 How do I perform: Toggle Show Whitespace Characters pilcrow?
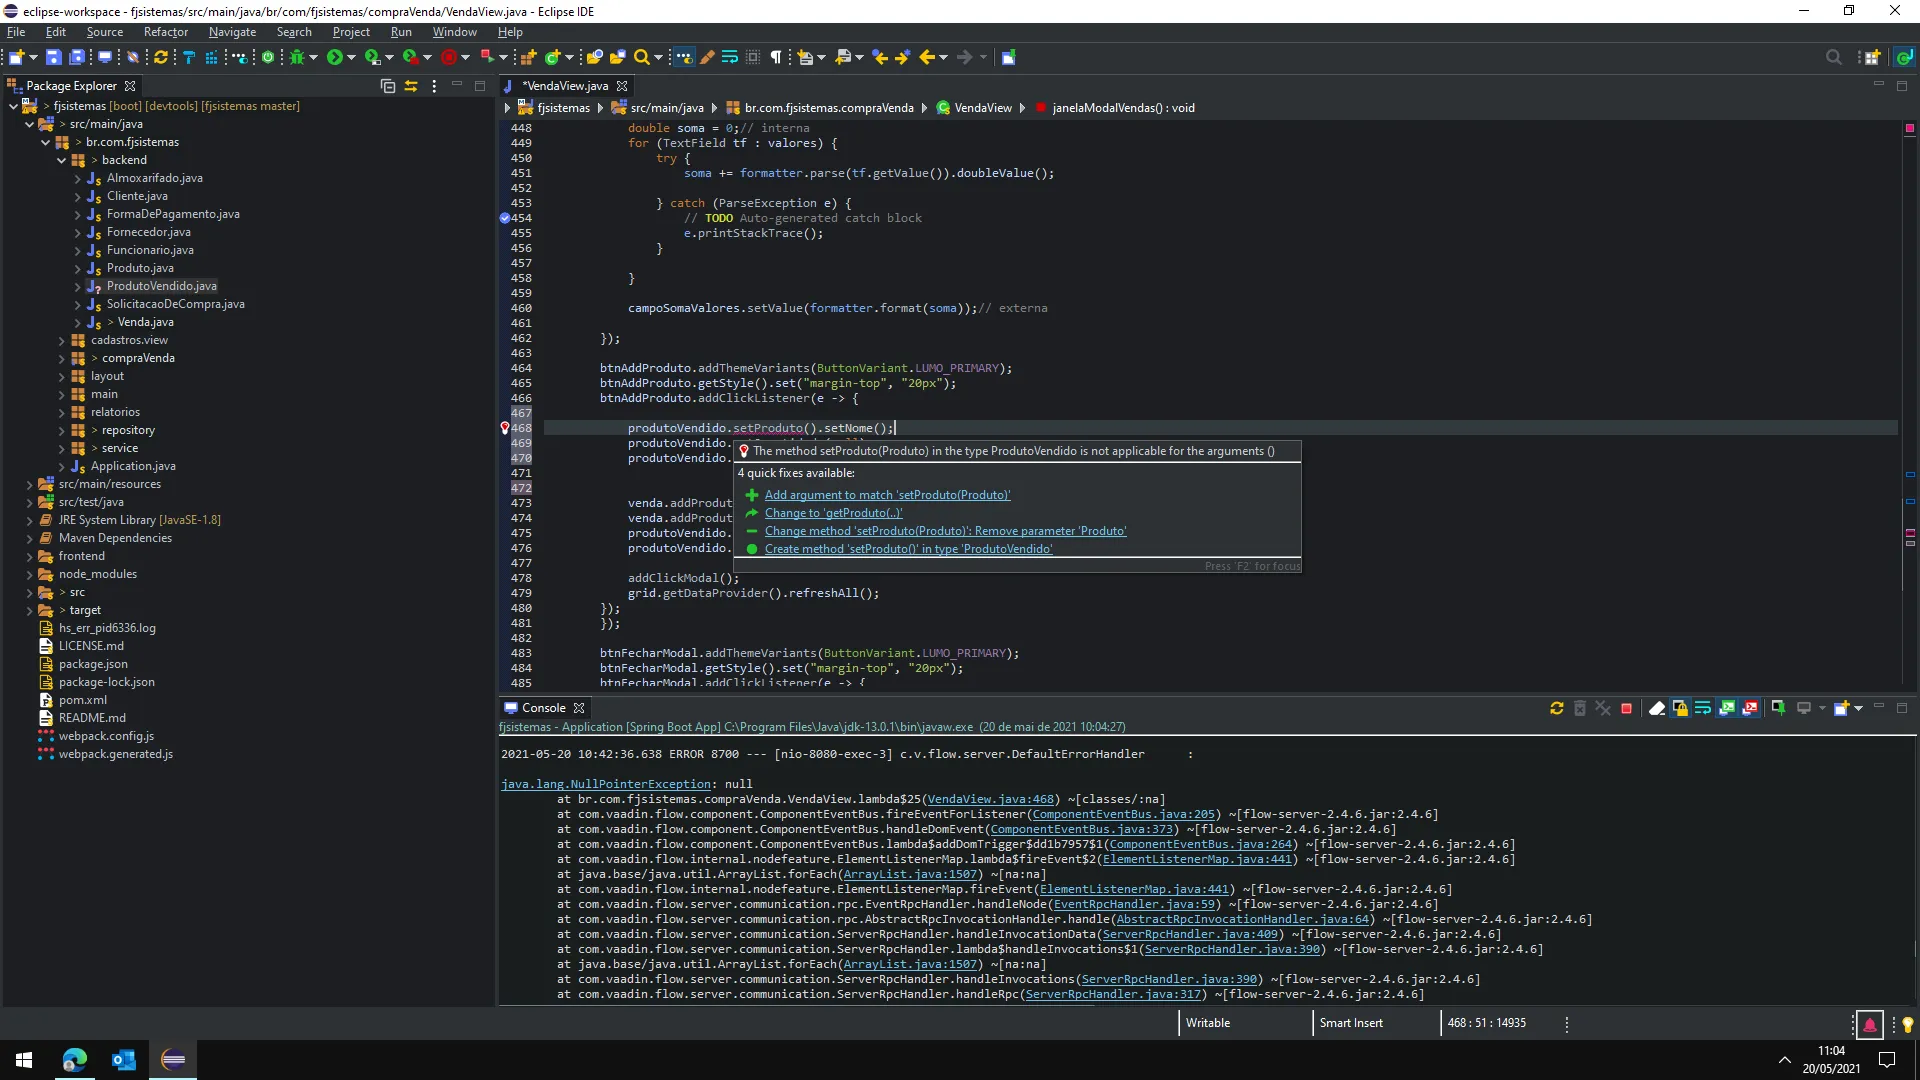click(x=776, y=57)
